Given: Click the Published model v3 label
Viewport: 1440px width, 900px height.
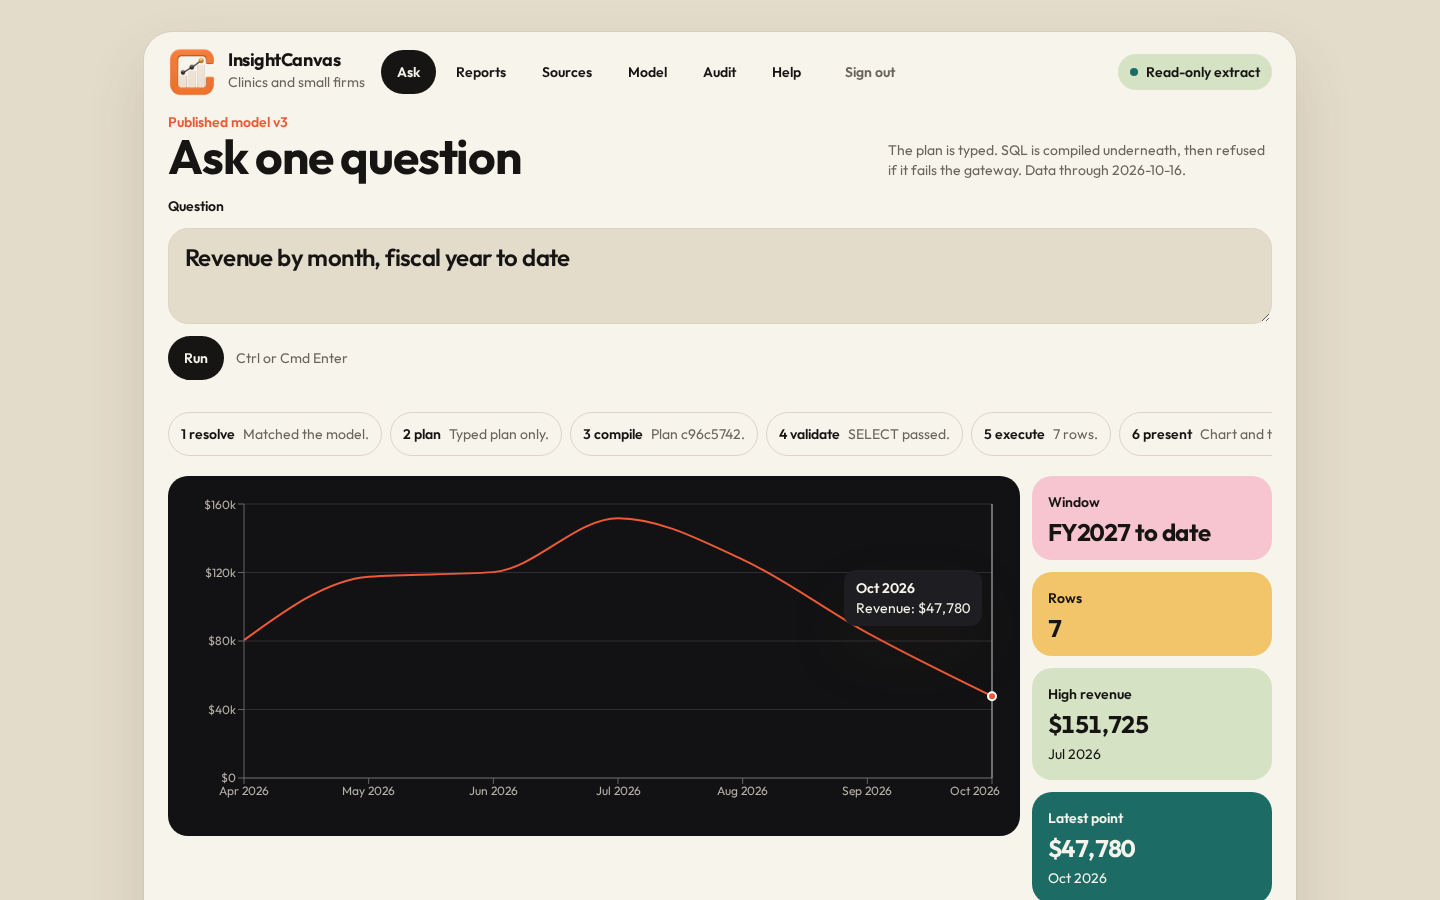Looking at the screenshot, I should pyautogui.click(x=228, y=122).
